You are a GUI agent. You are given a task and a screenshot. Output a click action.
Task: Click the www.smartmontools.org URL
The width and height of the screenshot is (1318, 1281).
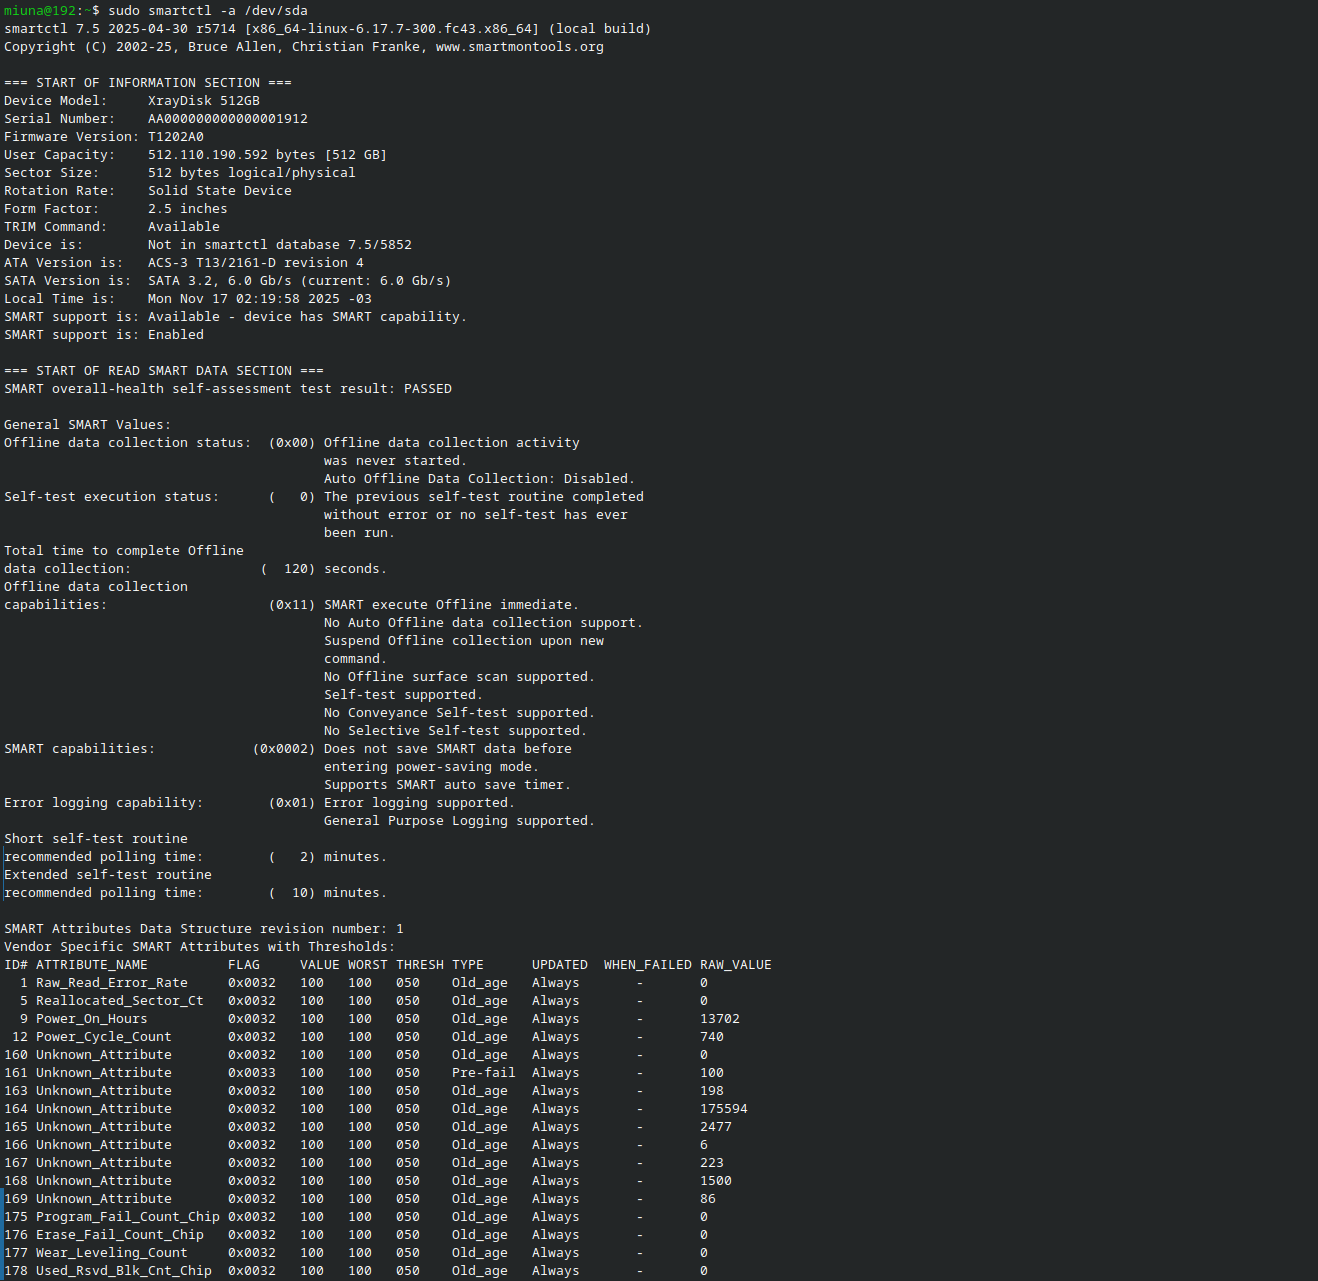pyautogui.click(x=519, y=47)
